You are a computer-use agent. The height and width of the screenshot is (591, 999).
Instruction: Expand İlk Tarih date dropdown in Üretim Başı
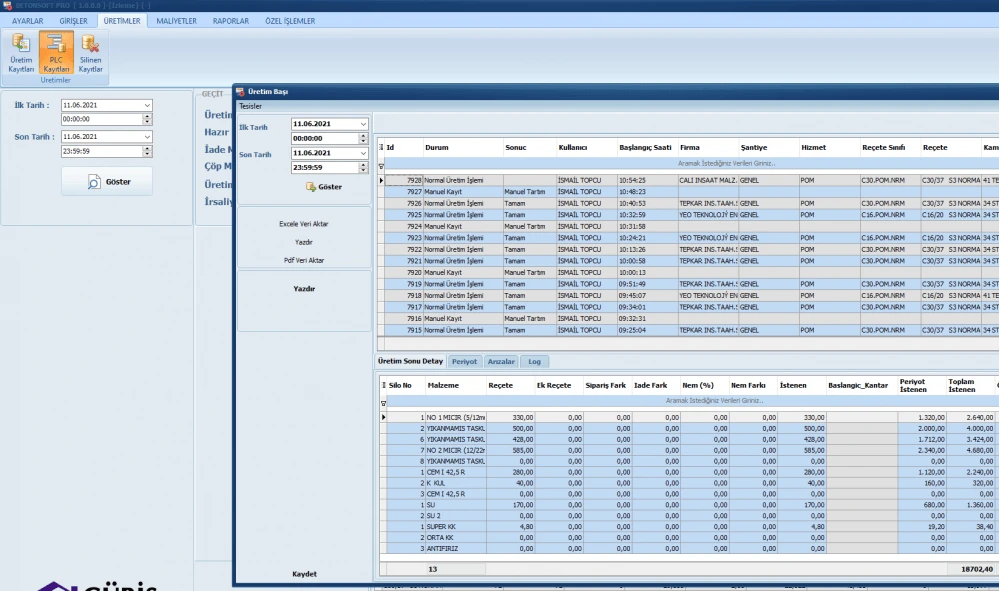[362, 124]
